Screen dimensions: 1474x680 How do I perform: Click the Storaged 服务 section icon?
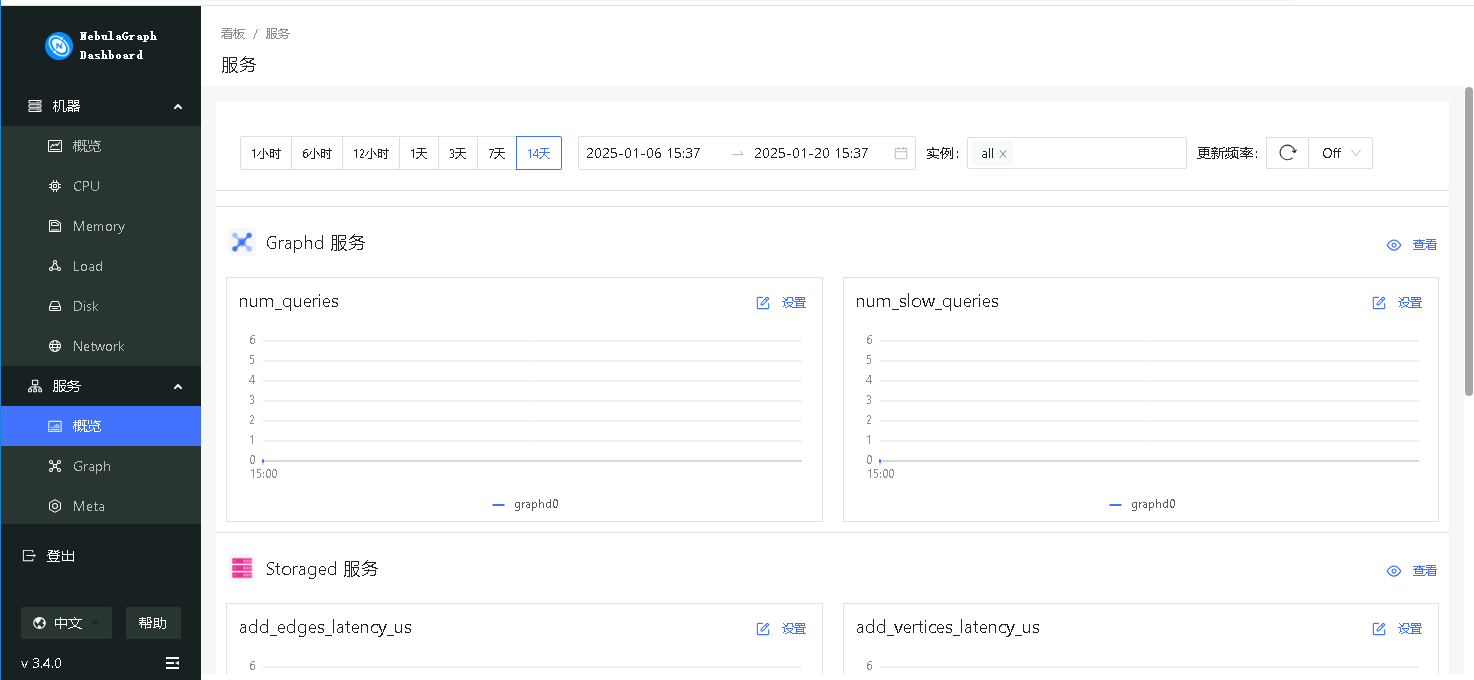coord(242,568)
